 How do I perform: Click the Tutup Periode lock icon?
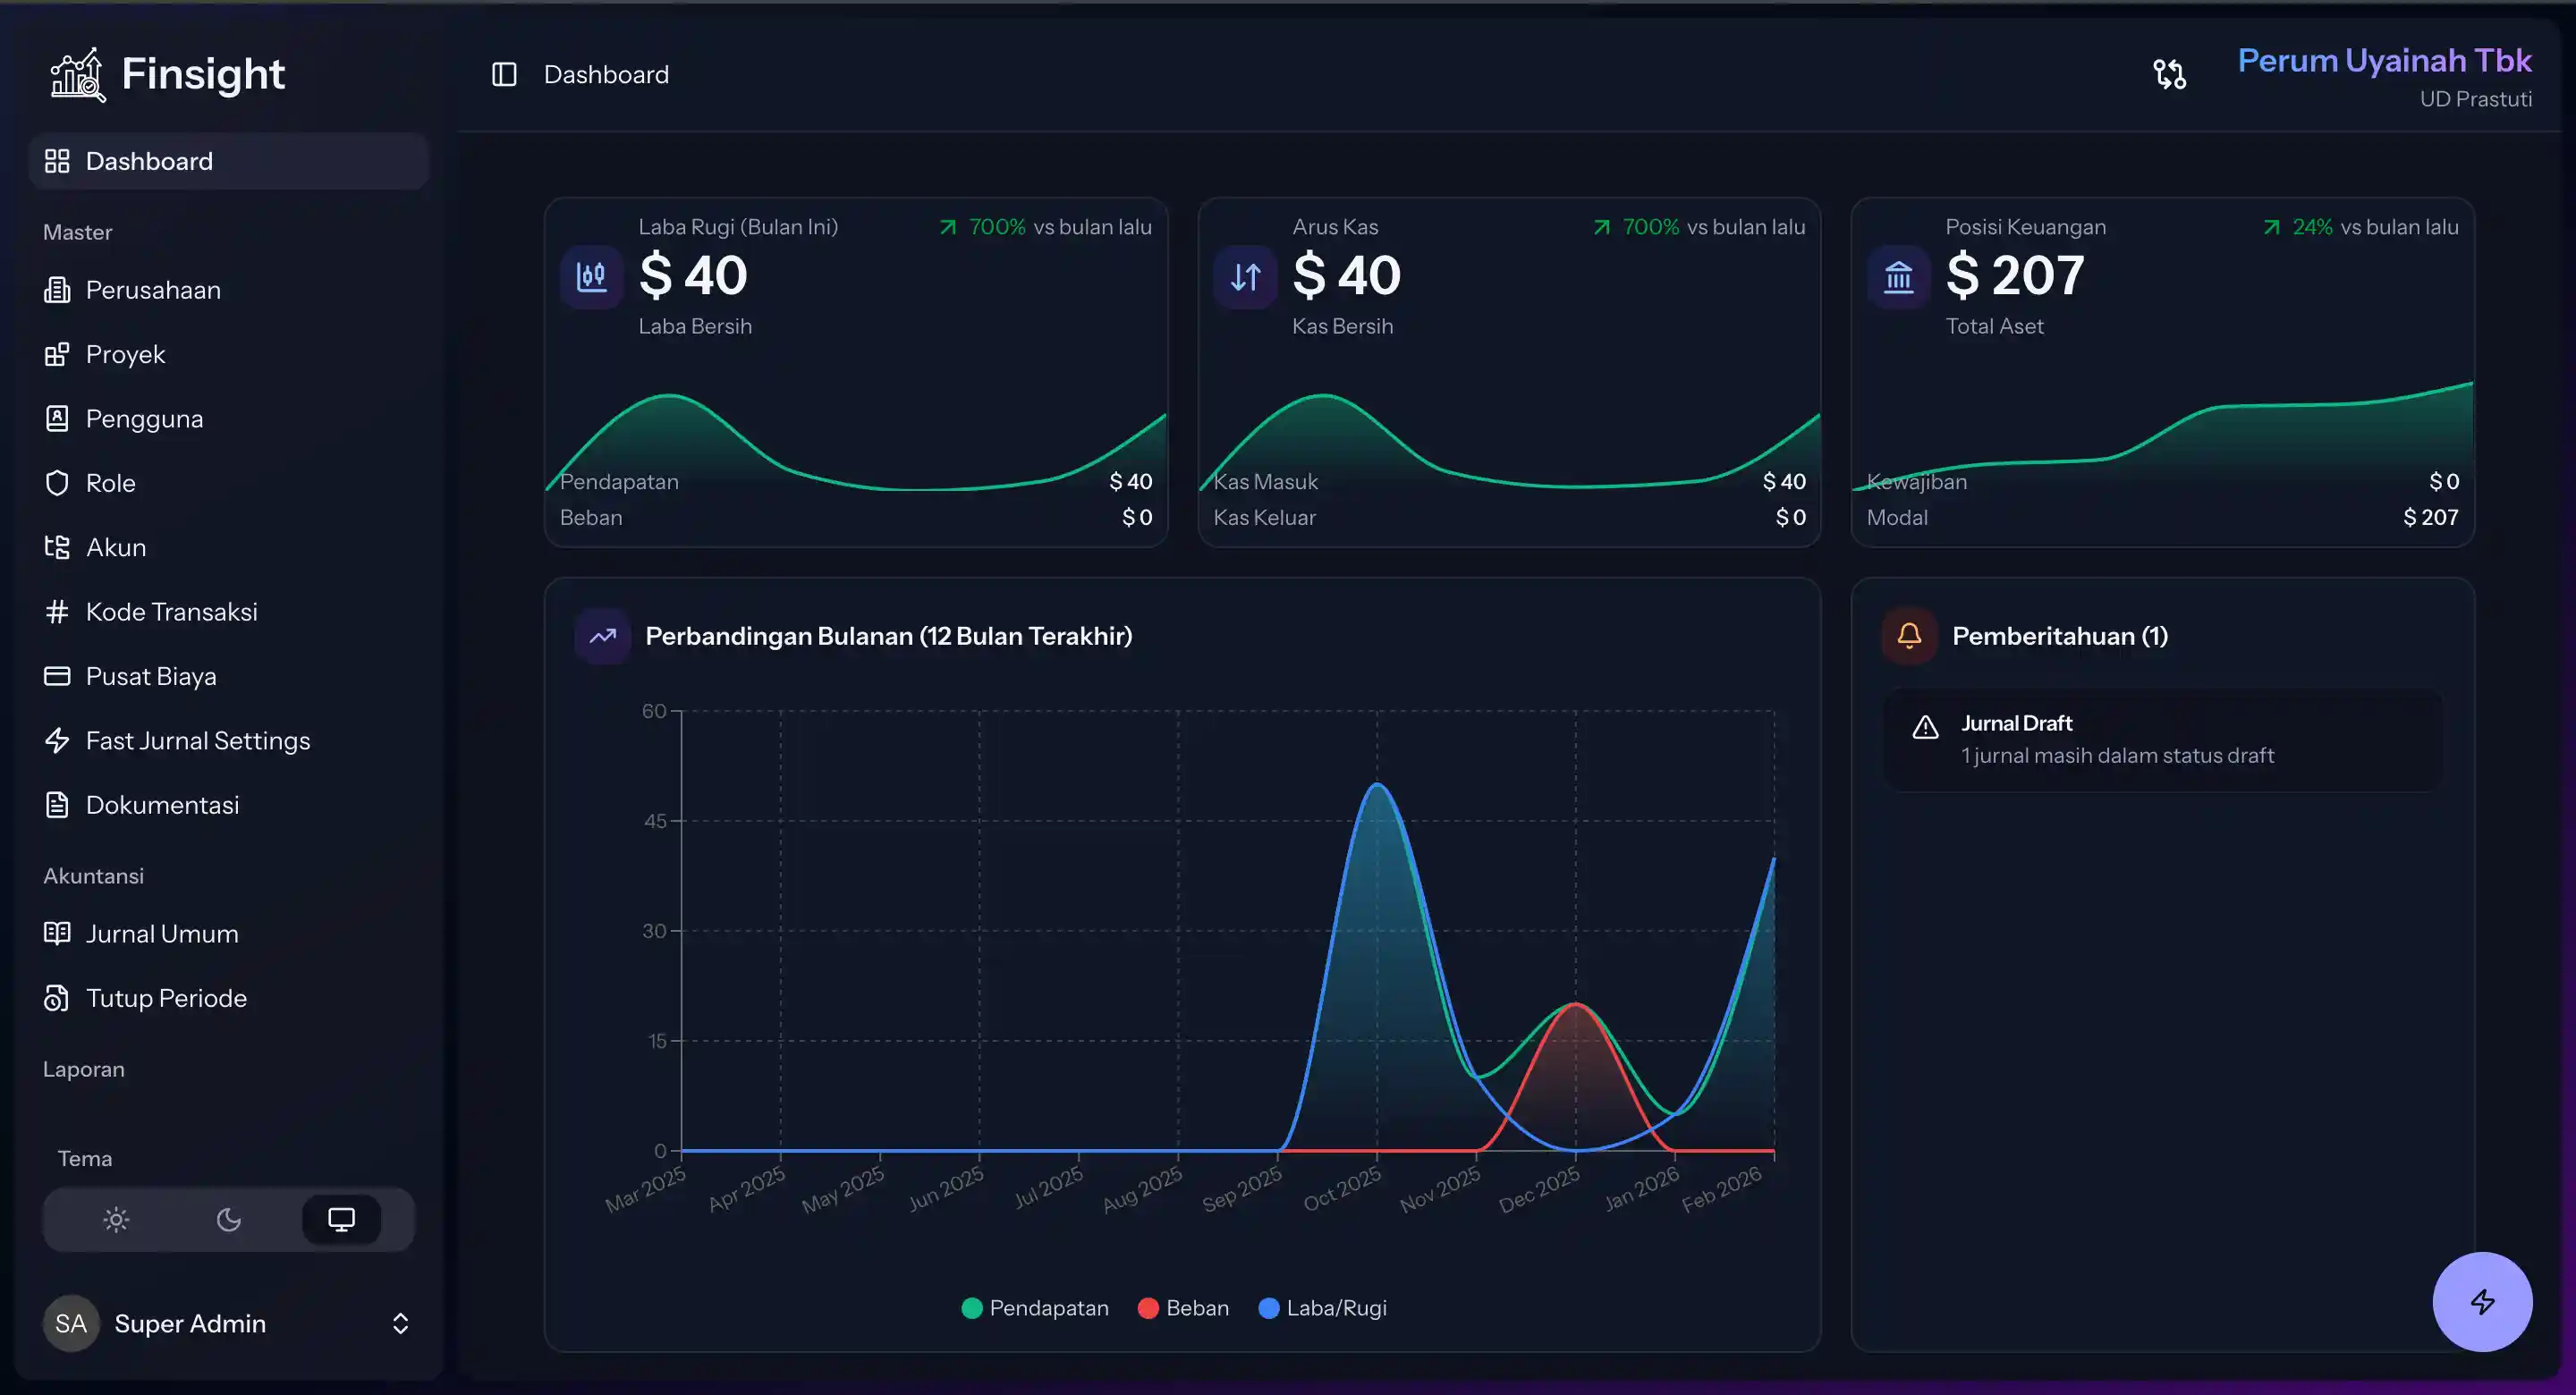[57, 998]
